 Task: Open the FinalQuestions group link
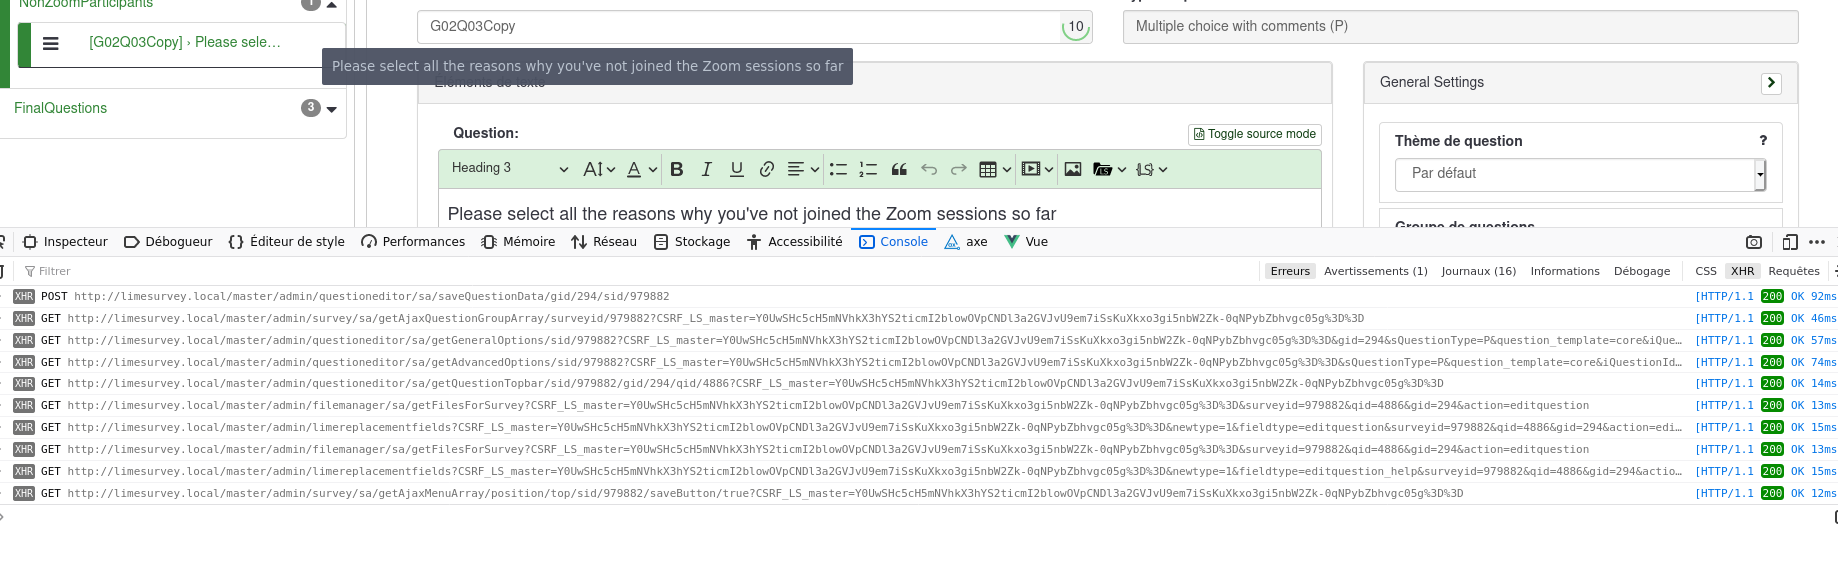(x=60, y=108)
